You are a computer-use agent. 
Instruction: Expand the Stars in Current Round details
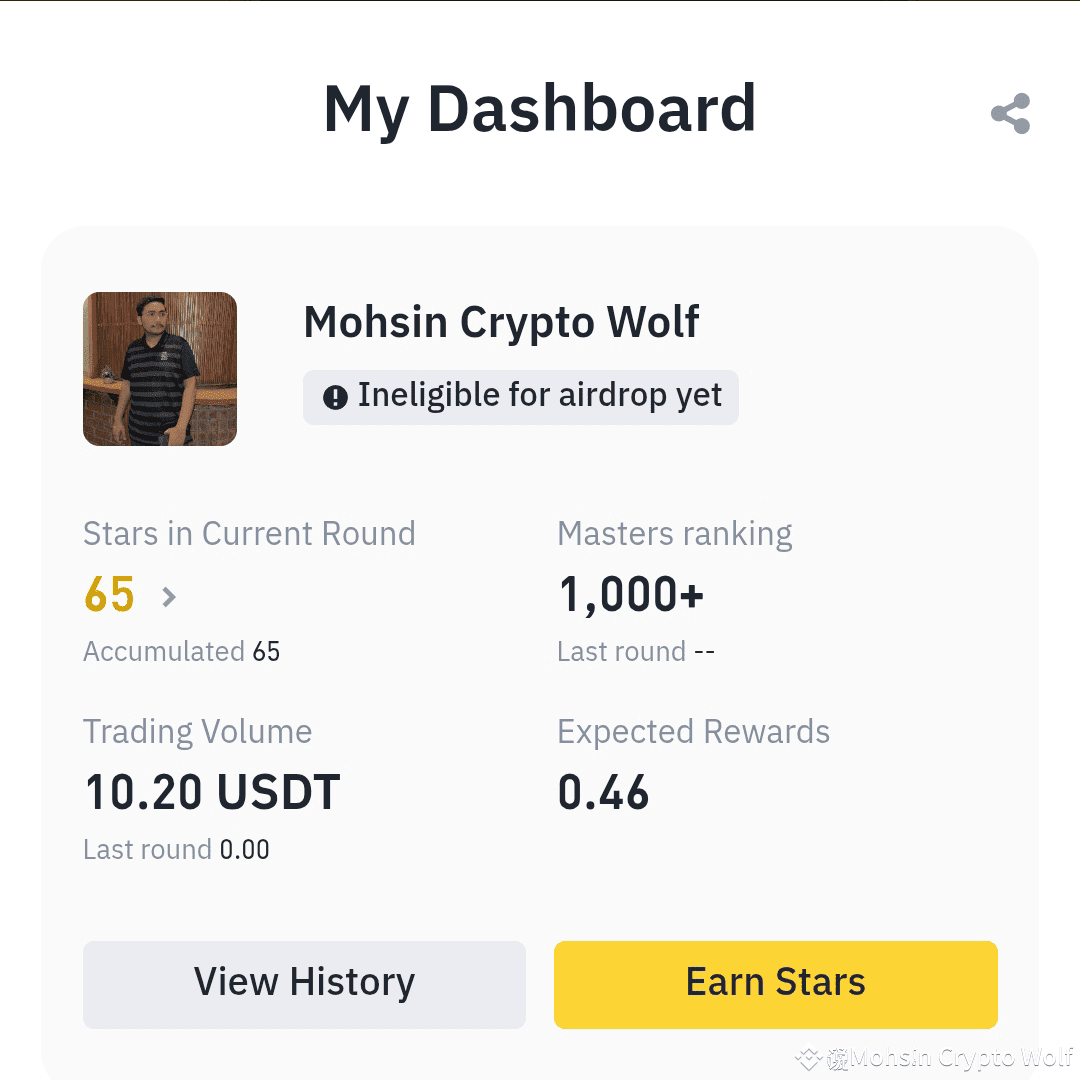click(249, 533)
